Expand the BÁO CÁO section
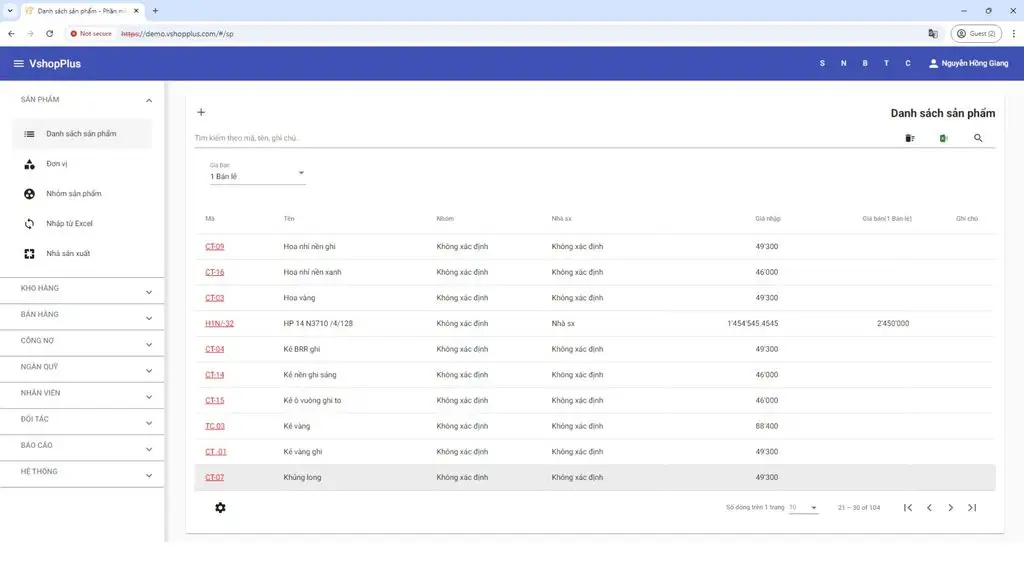The width and height of the screenshot is (1024, 576). pyautogui.click(x=82, y=447)
